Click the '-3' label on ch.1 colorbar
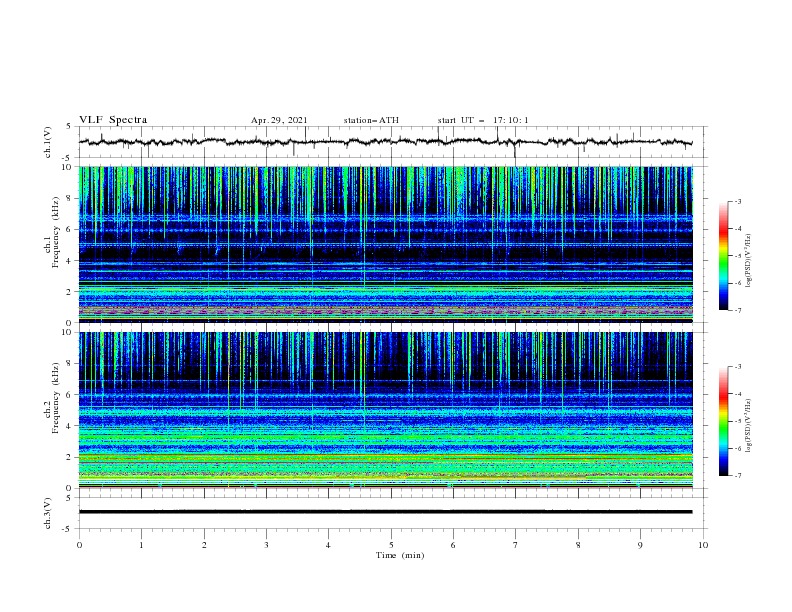The width and height of the screenshot is (792, 612). [x=737, y=201]
